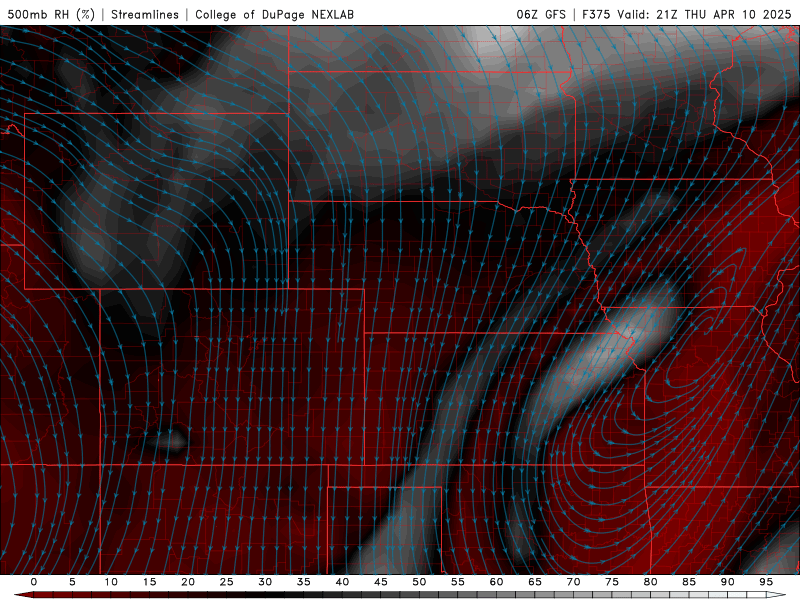Click the "5" value on the colorbar

coord(72,582)
